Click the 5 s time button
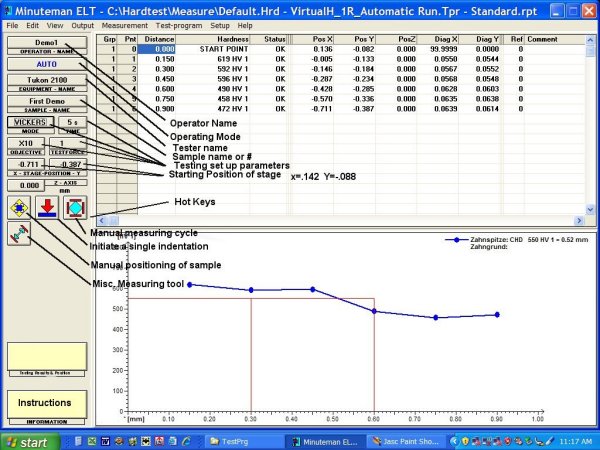The image size is (600, 450). click(x=72, y=122)
